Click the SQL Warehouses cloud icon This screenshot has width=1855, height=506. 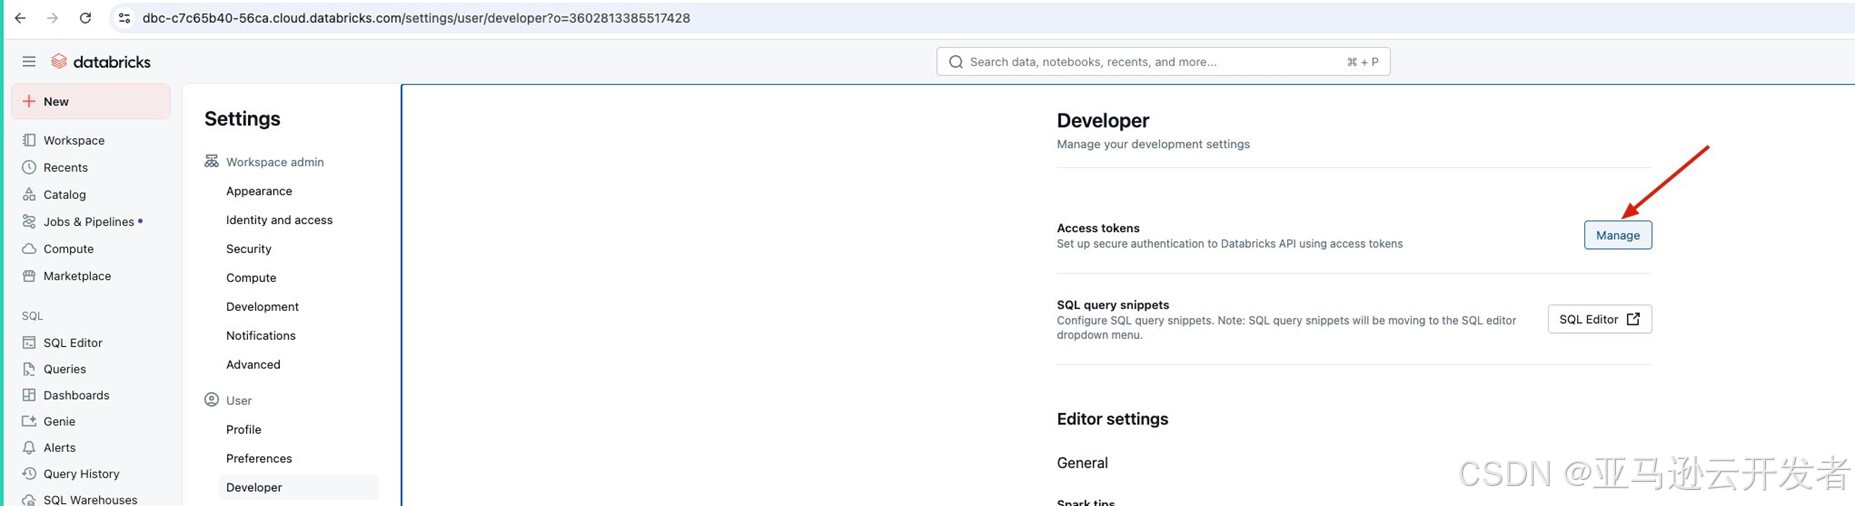tap(29, 499)
